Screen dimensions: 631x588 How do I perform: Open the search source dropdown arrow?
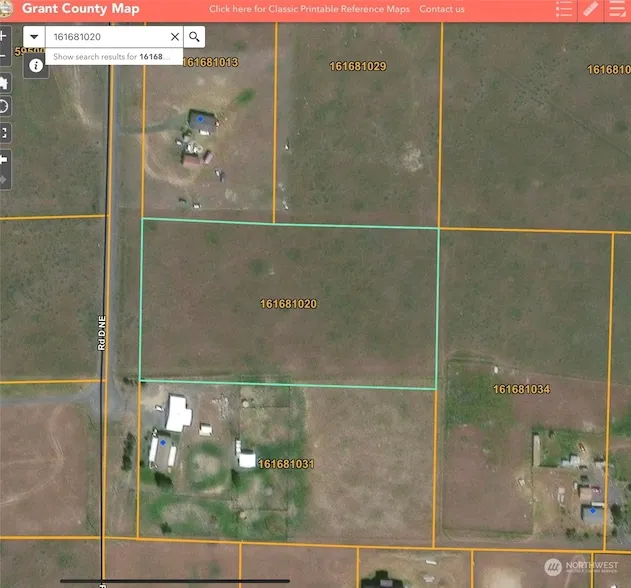(x=33, y=37)
